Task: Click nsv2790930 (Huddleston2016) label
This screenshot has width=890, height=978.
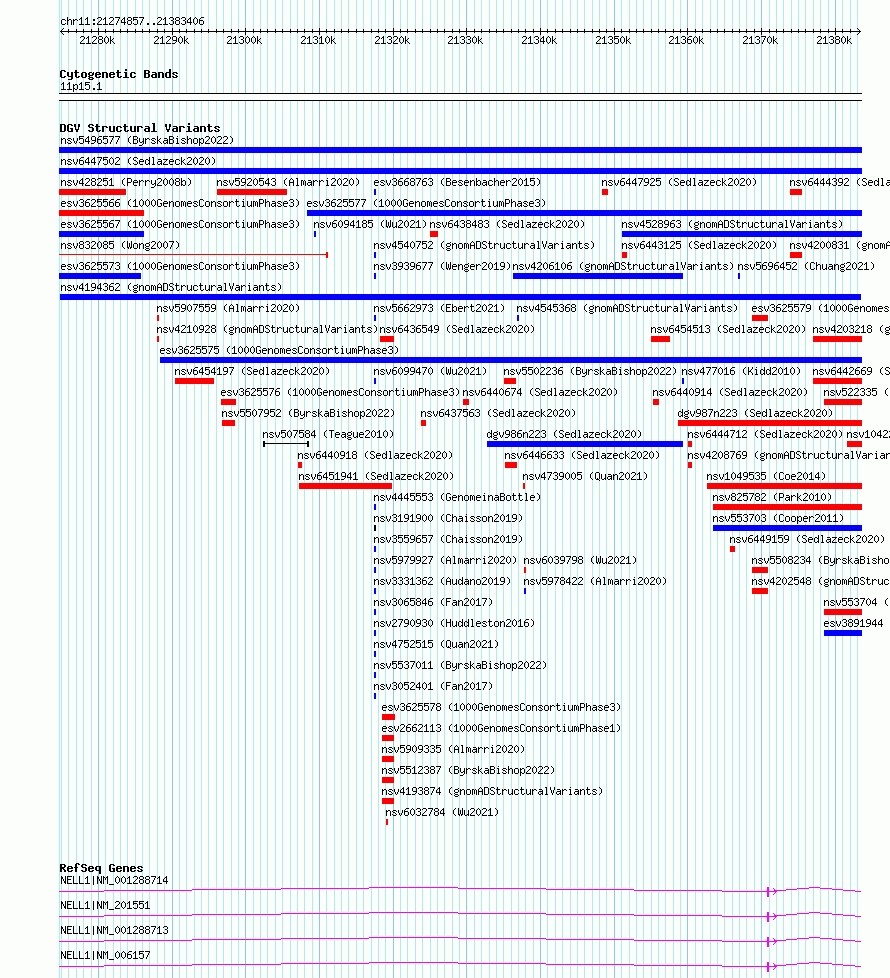Action: coord(454,624)
